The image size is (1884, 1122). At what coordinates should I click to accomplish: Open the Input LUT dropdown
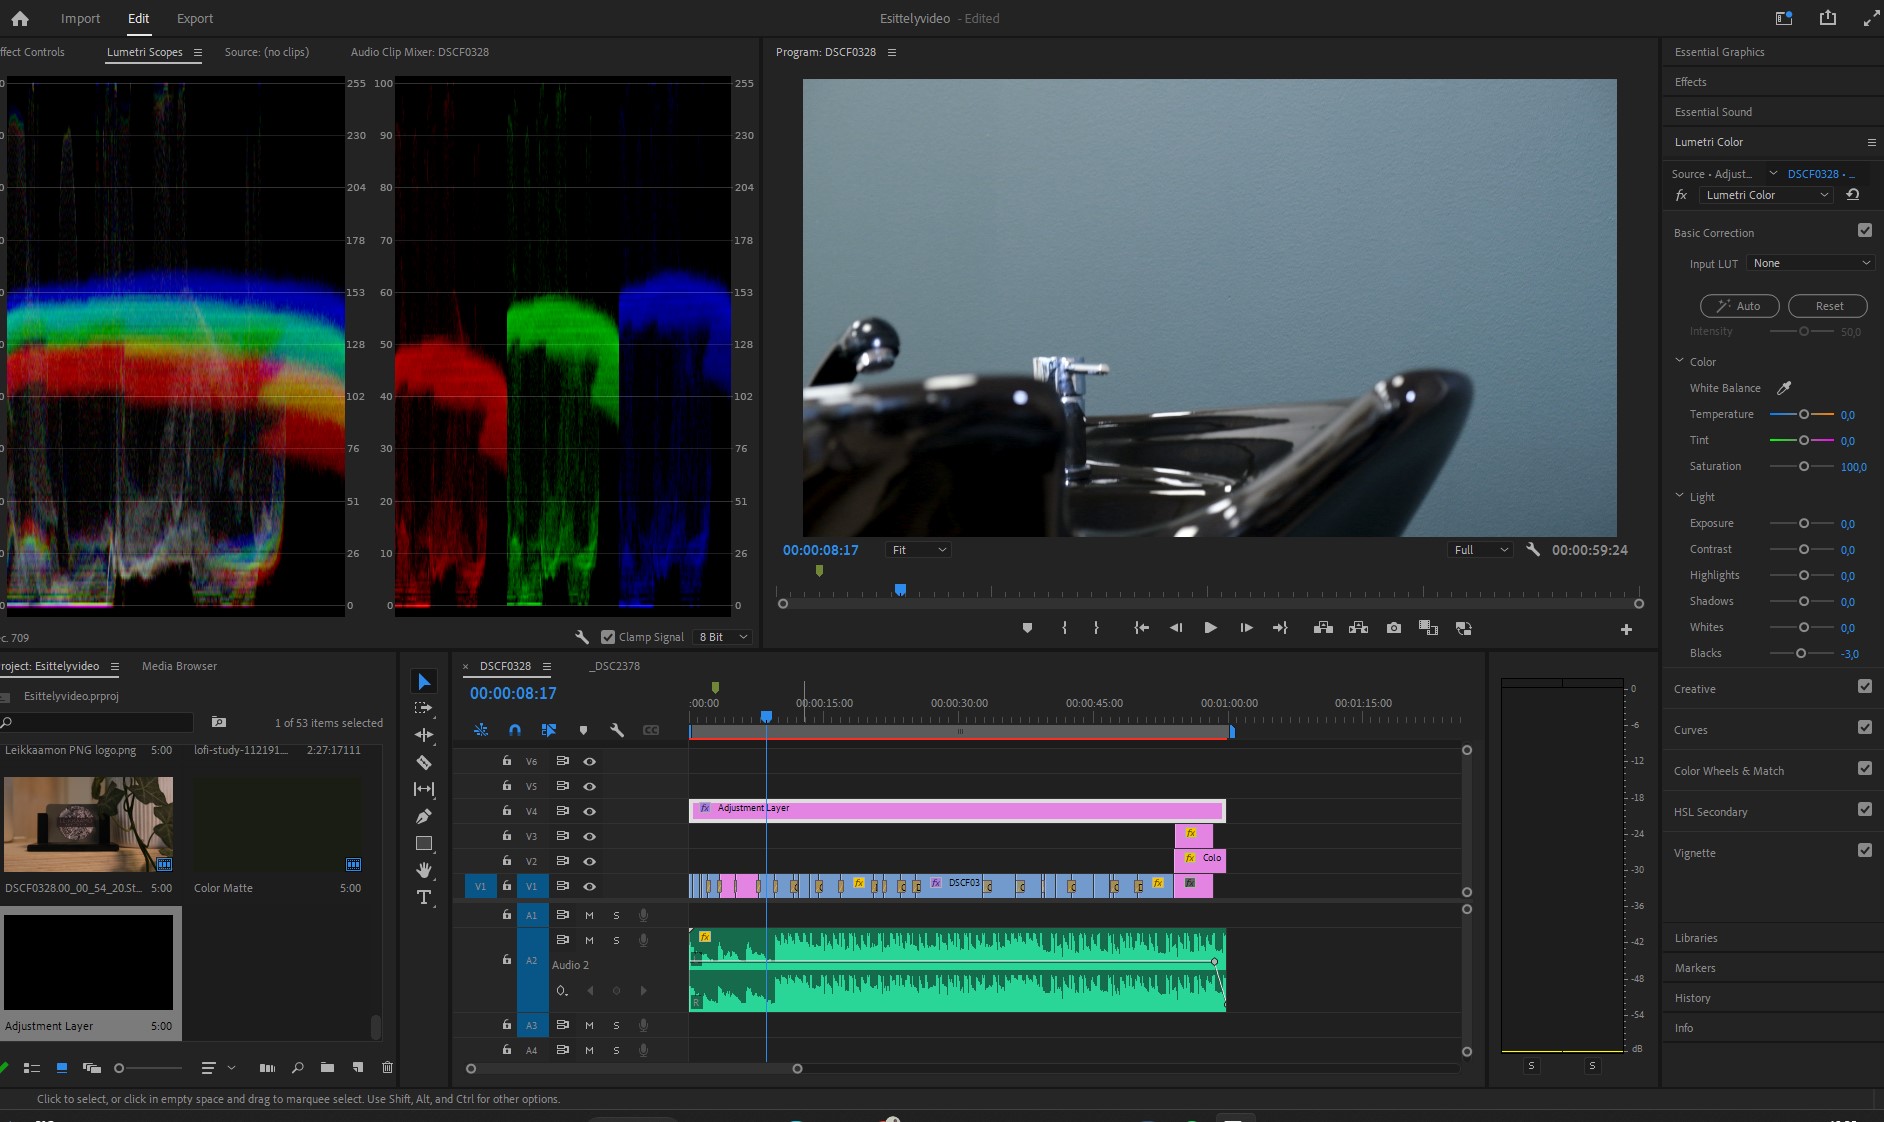coord(1810,263)
